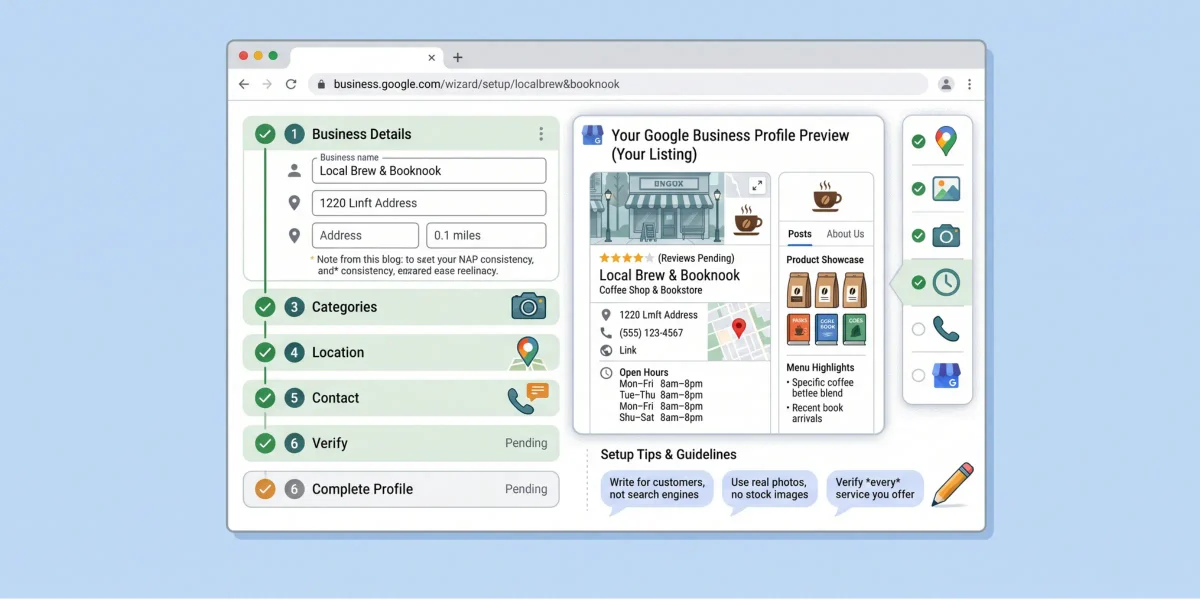
Task: Expand the Complete Profile step
Action: [401, 489]
